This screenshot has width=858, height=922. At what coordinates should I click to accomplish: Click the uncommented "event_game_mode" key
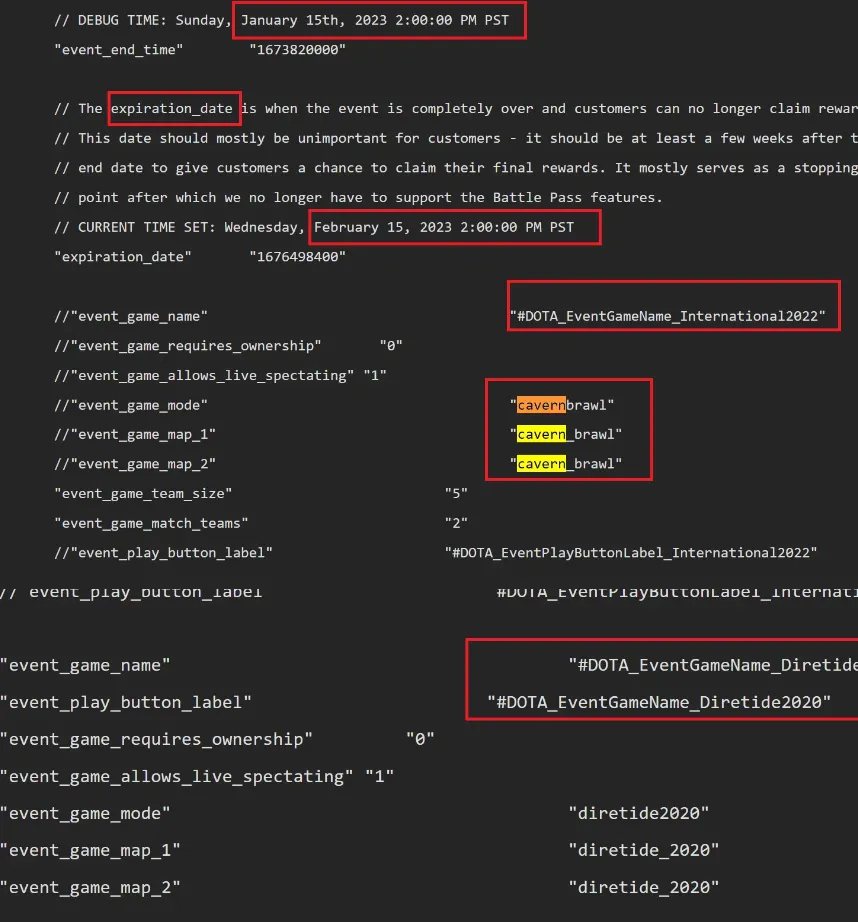85,814
